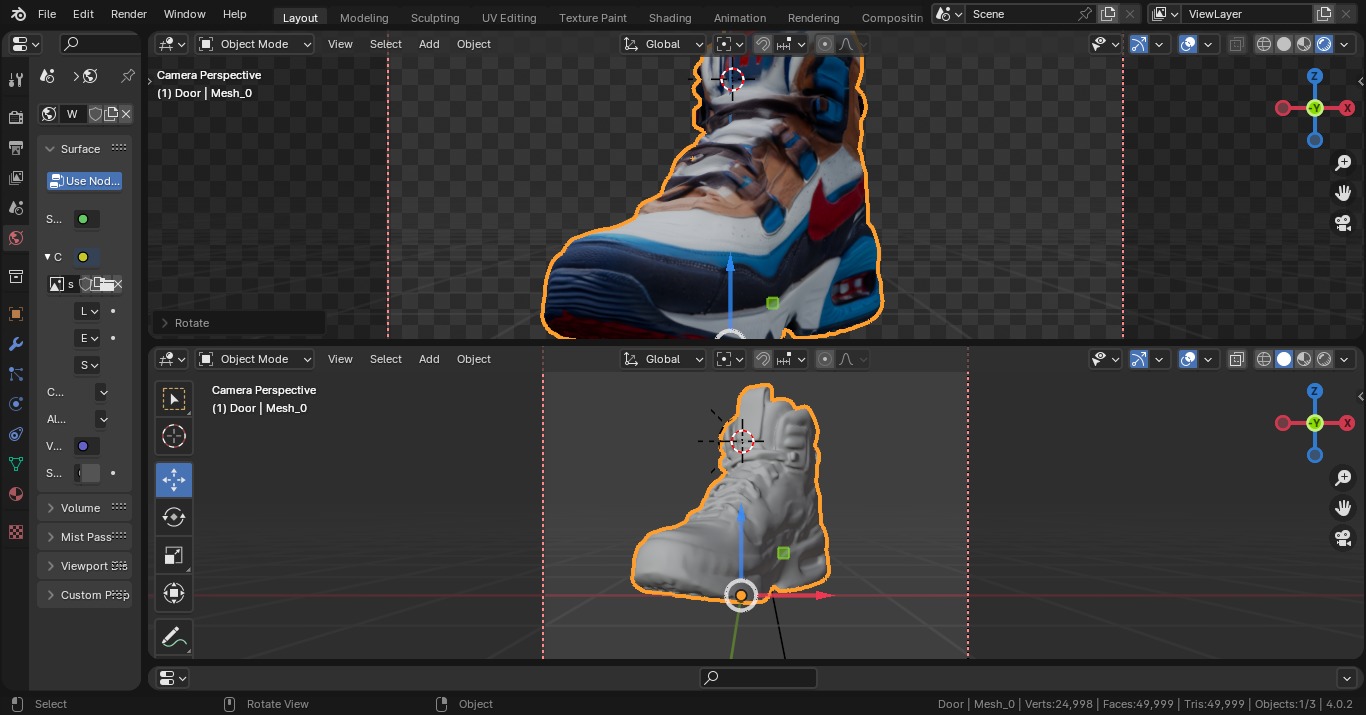Click the Scene name field

point(1020,14)
